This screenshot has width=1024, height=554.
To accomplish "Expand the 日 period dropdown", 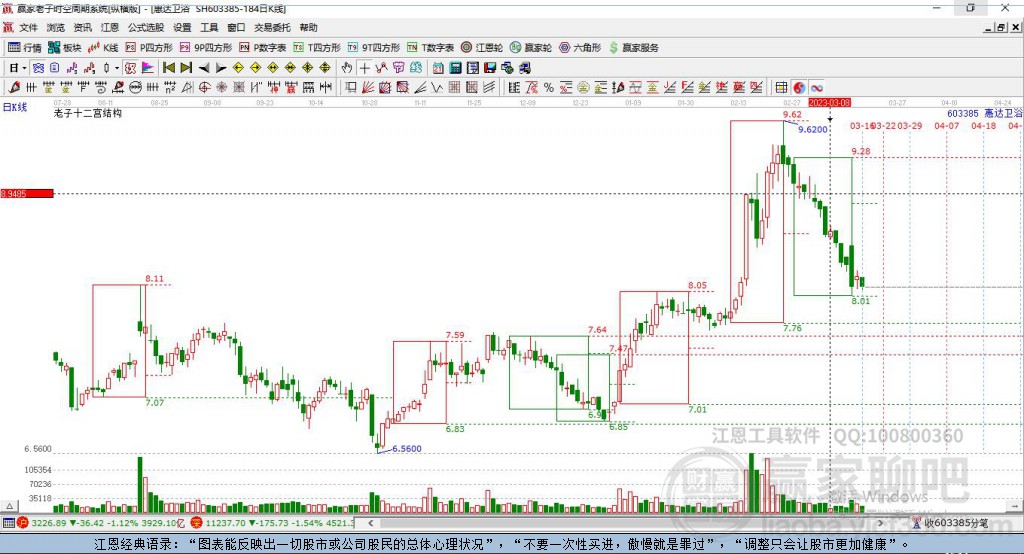I will 24,68.
